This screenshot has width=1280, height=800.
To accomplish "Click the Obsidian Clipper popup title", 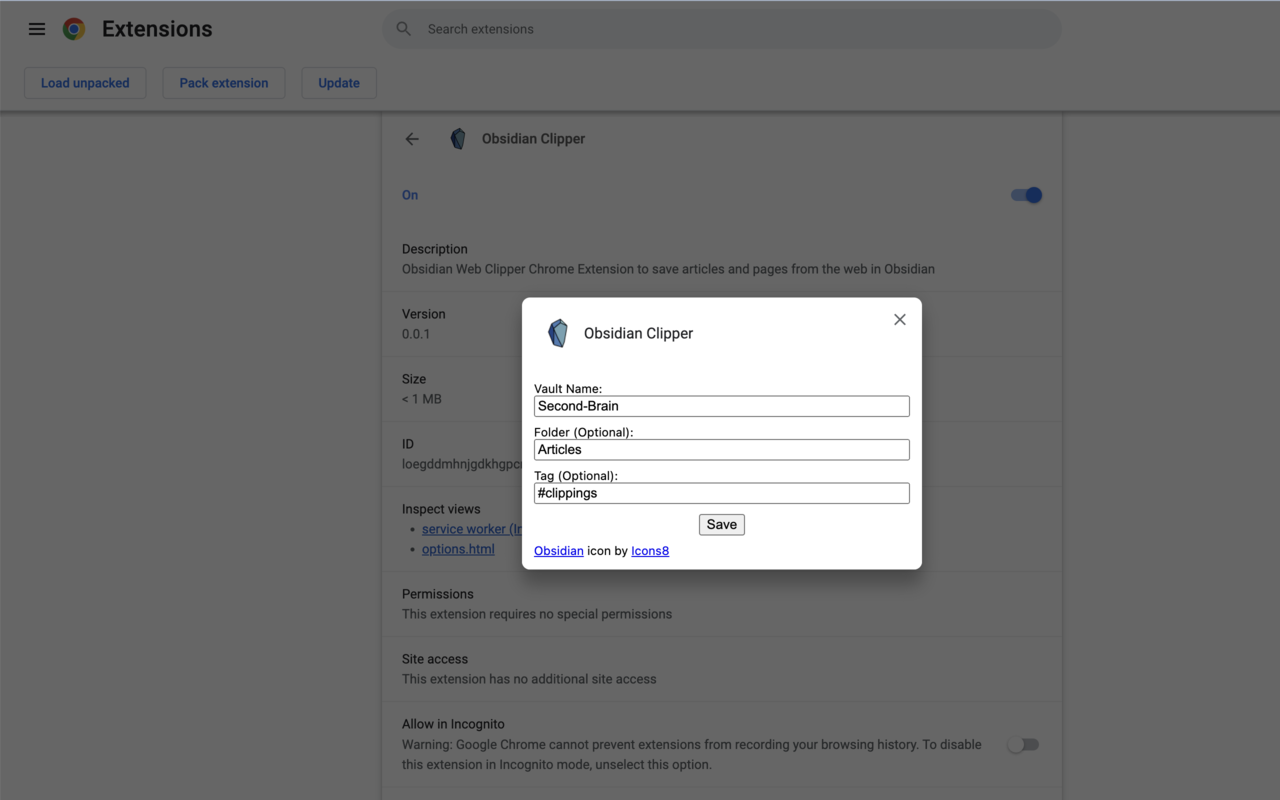I will (x=638, y=333).
